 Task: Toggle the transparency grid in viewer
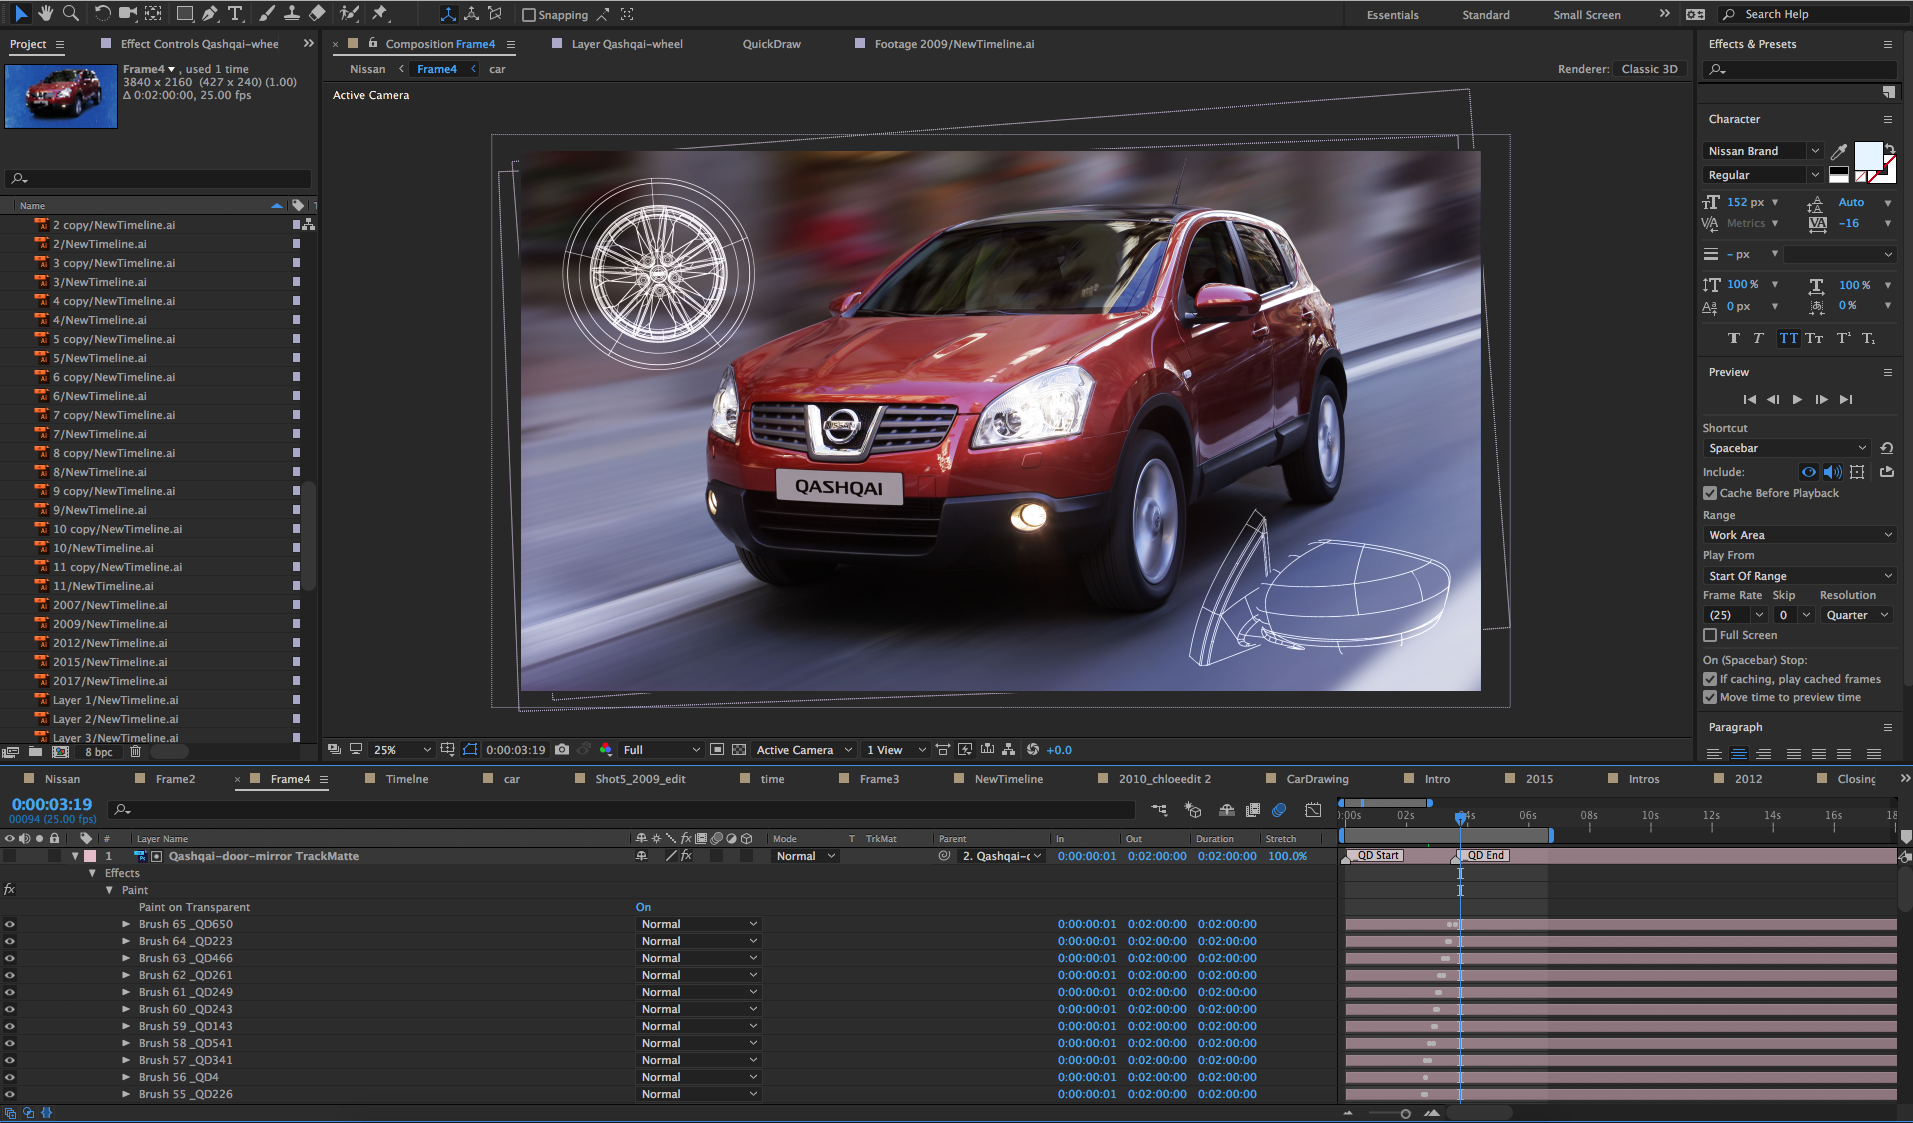739,749
